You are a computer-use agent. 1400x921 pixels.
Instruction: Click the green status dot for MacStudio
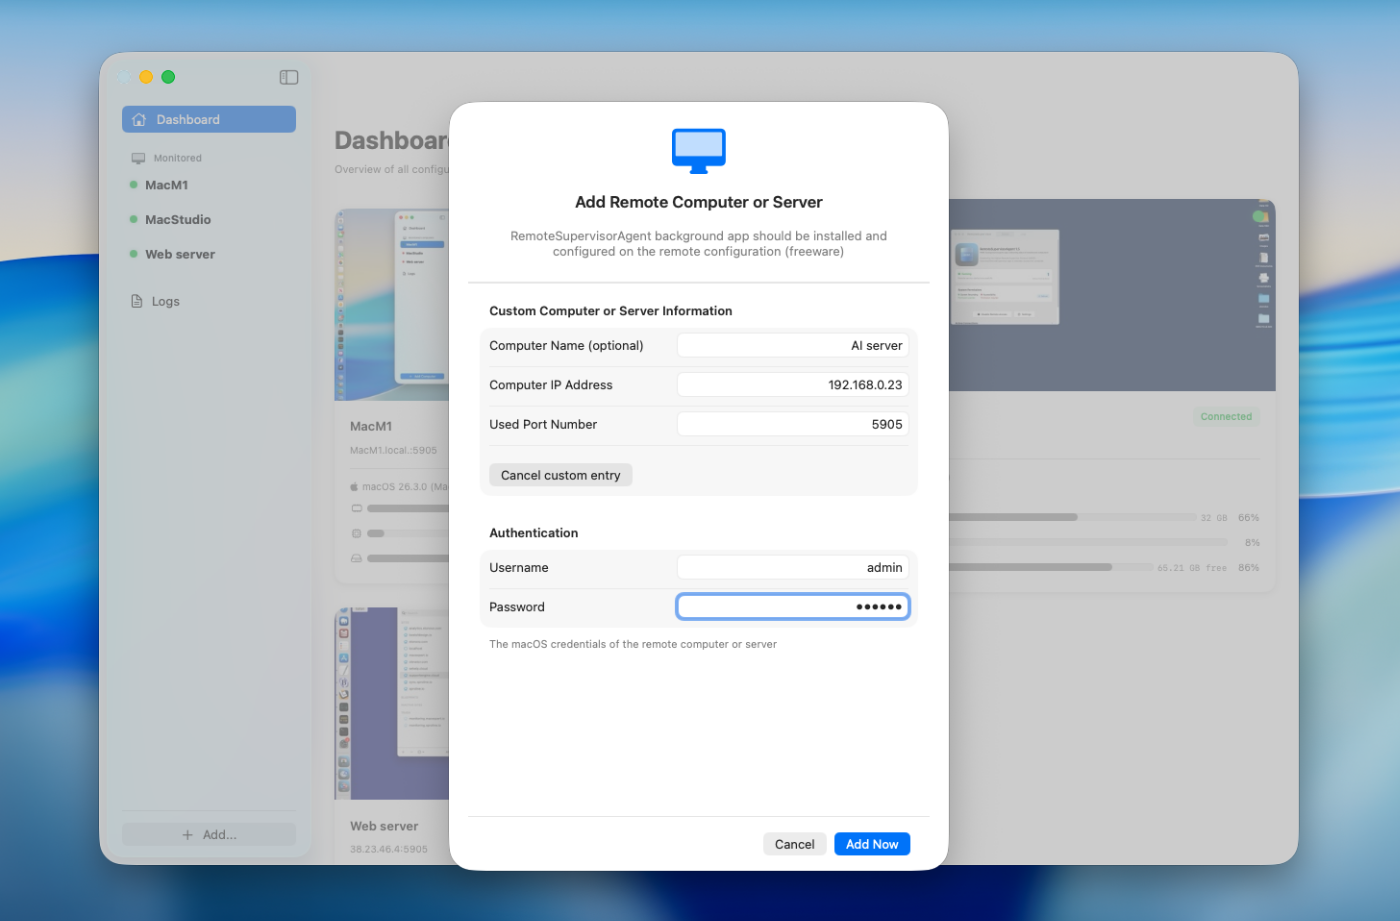(x=134, y=219)
